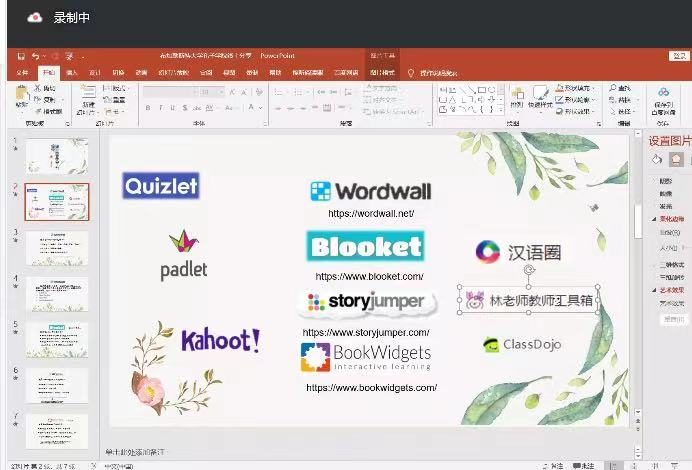Select the rectangle shape in shapes gallery
The width and height of the screenshot is (692, 470).
point(481,90)
